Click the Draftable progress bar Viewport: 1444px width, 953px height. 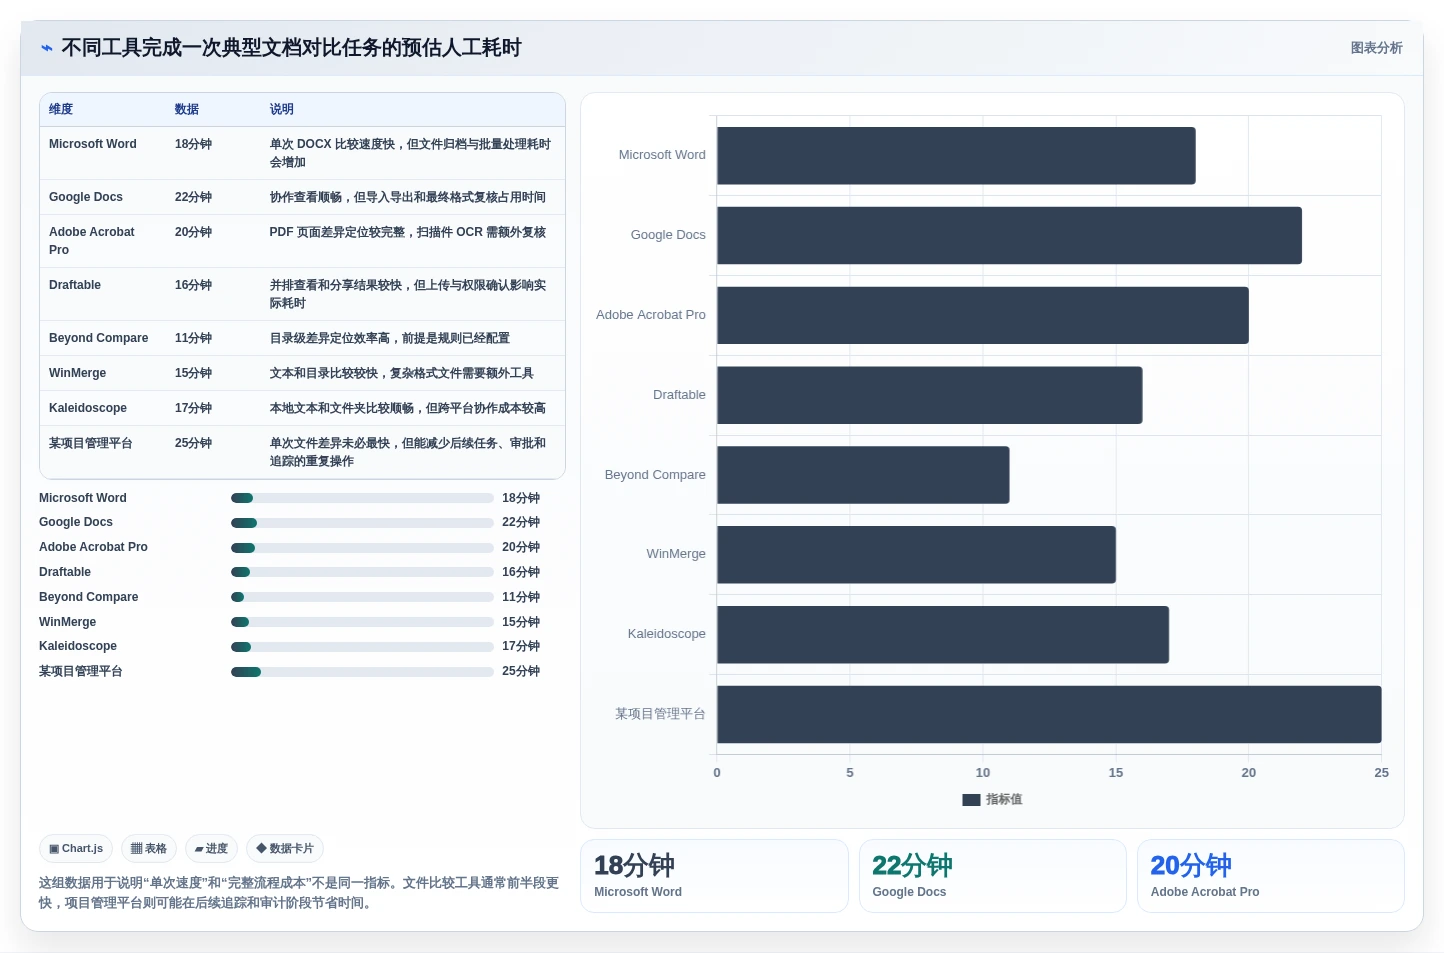coord(362,572)
